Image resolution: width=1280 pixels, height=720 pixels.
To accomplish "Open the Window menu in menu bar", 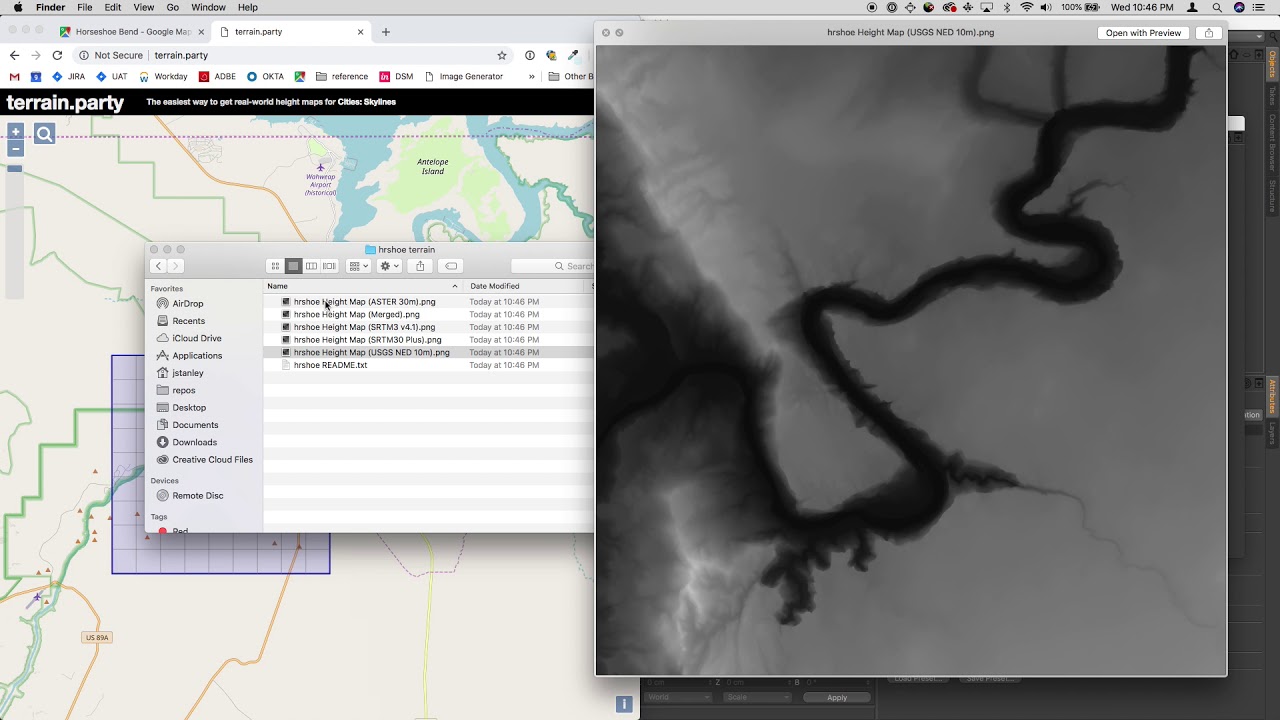I will (x=208, y=7).
